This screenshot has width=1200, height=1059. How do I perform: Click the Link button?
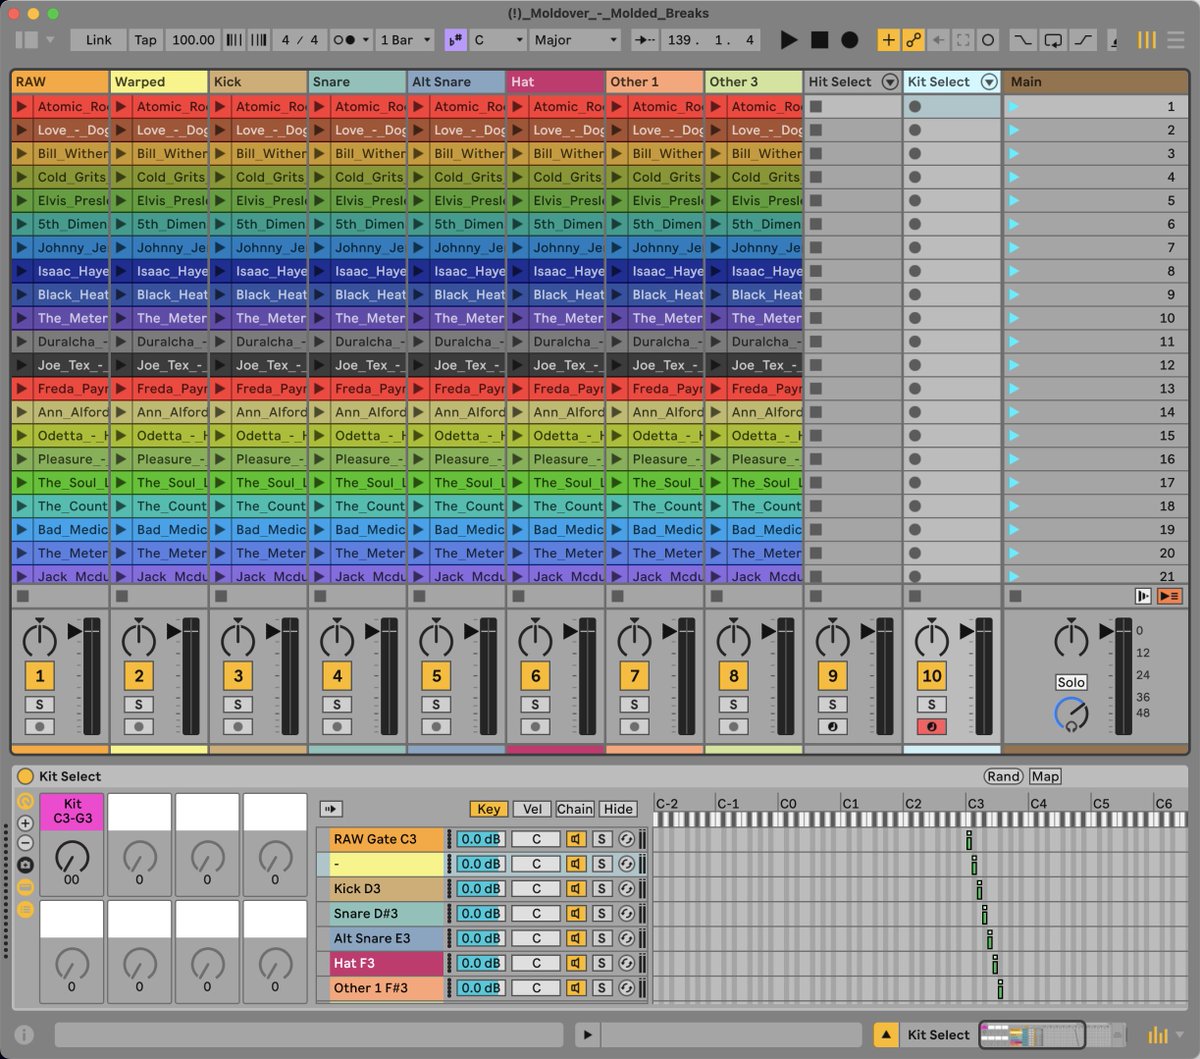point(99,40)
